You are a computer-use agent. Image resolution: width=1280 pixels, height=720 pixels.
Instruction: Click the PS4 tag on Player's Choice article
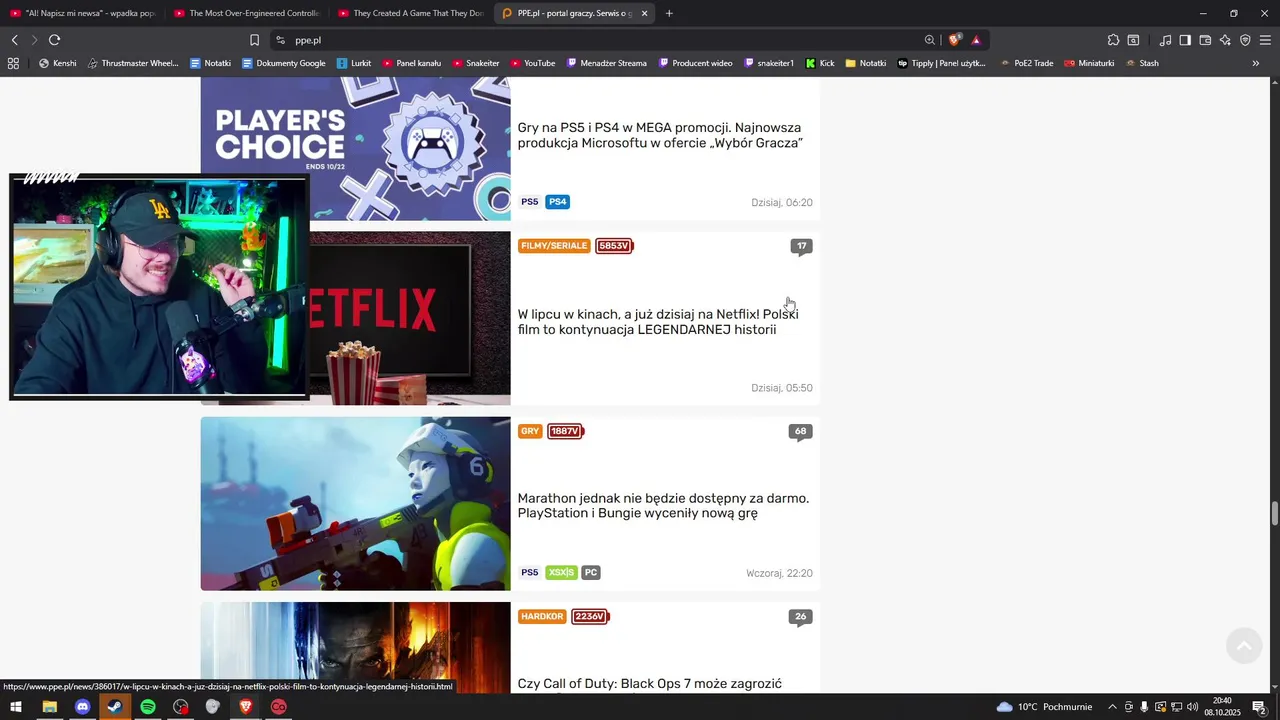(x=558, y=202)
